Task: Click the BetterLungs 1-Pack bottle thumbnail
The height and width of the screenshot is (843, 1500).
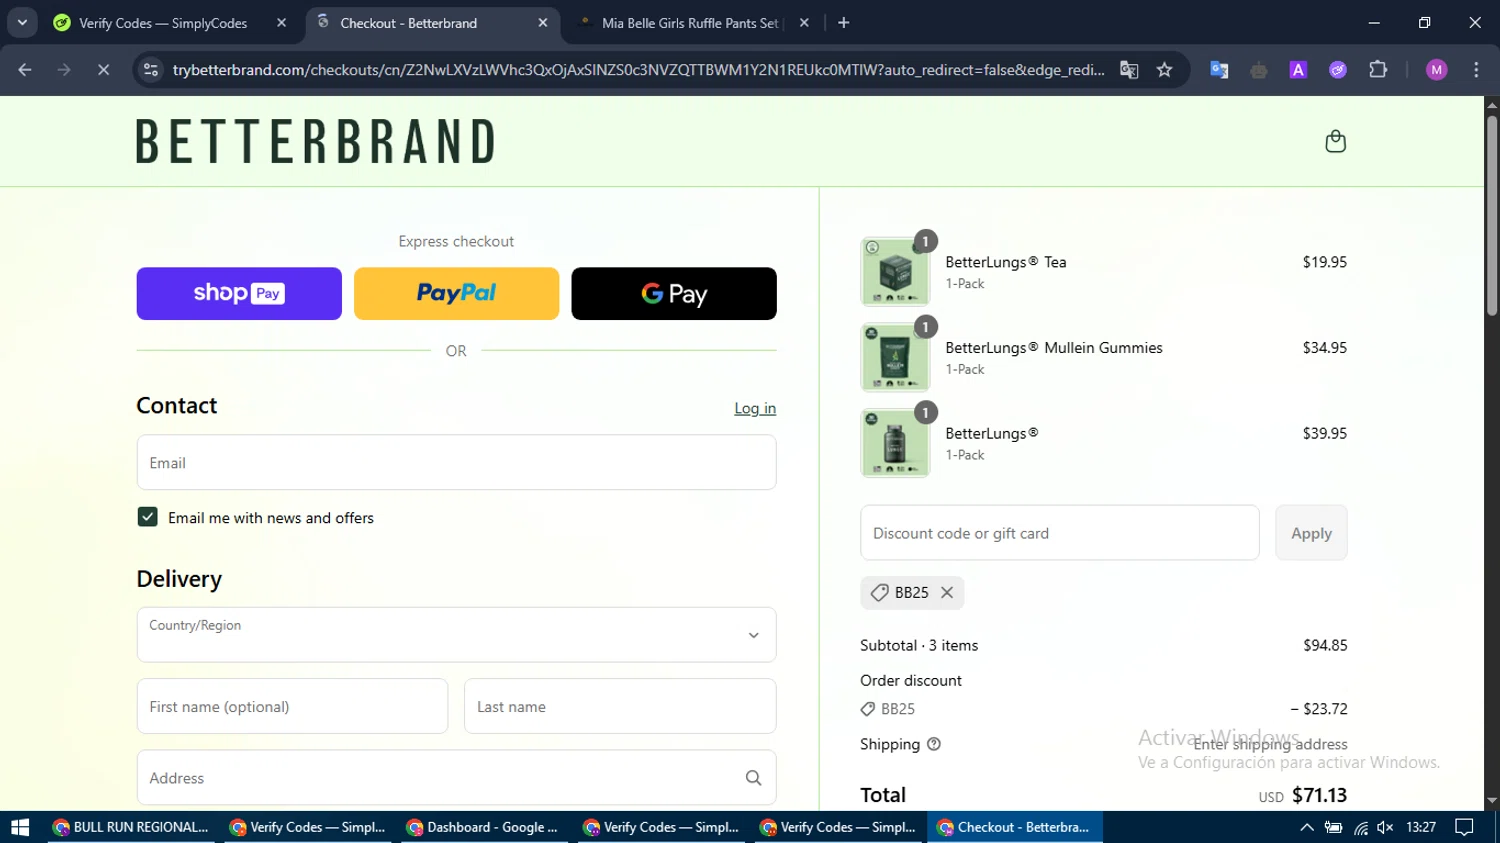Action: tap(895, 443)
